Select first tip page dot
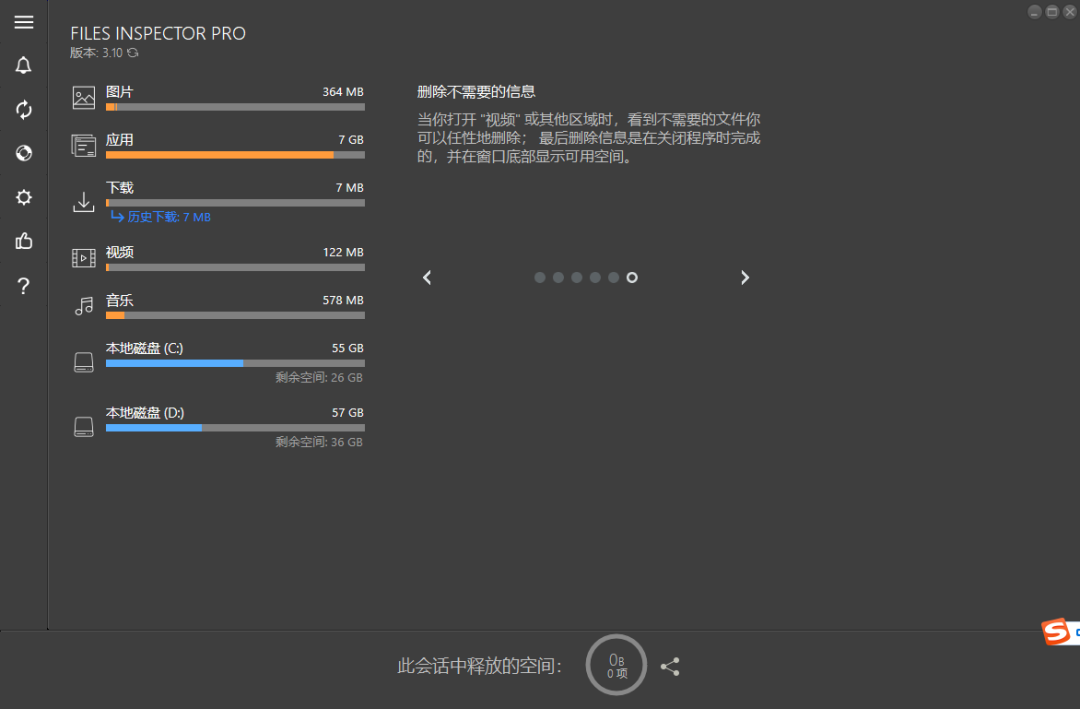The image size is (1080, 709). coord(540,278)
